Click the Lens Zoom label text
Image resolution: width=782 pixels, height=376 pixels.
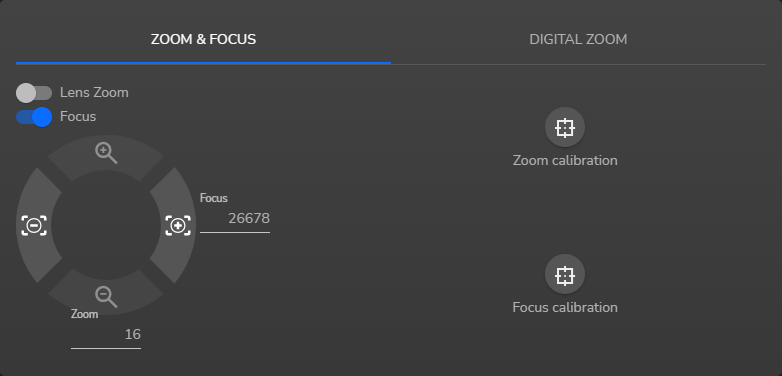[x=94, y=93]
